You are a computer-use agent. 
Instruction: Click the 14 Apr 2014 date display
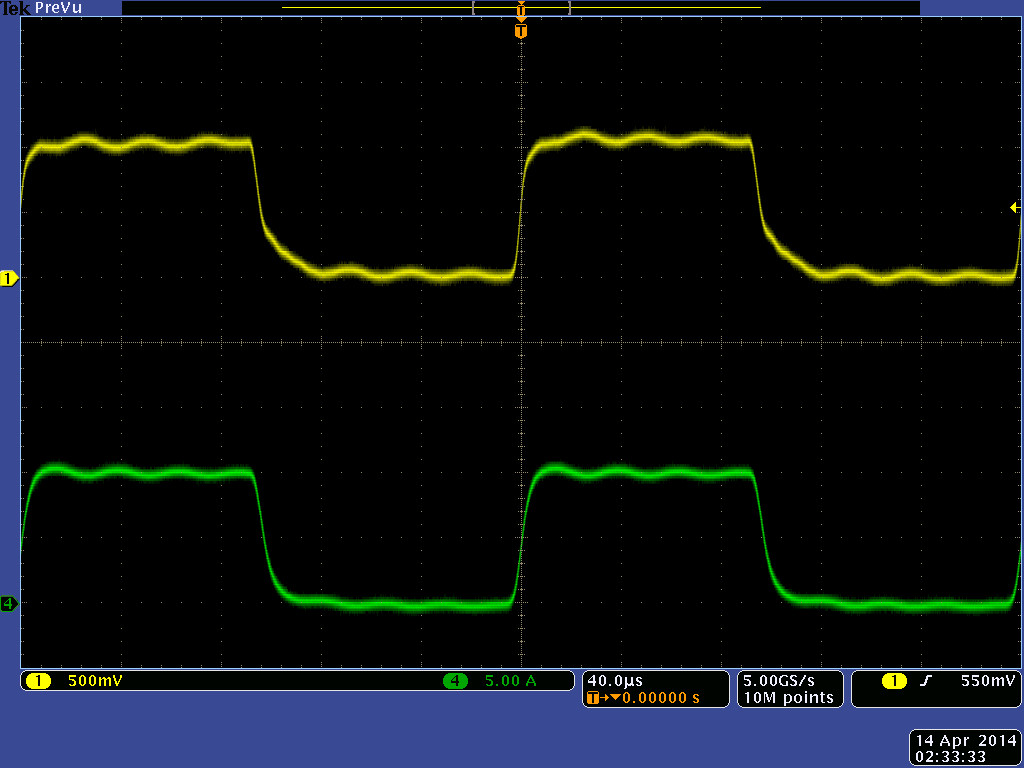pos(966,741)
